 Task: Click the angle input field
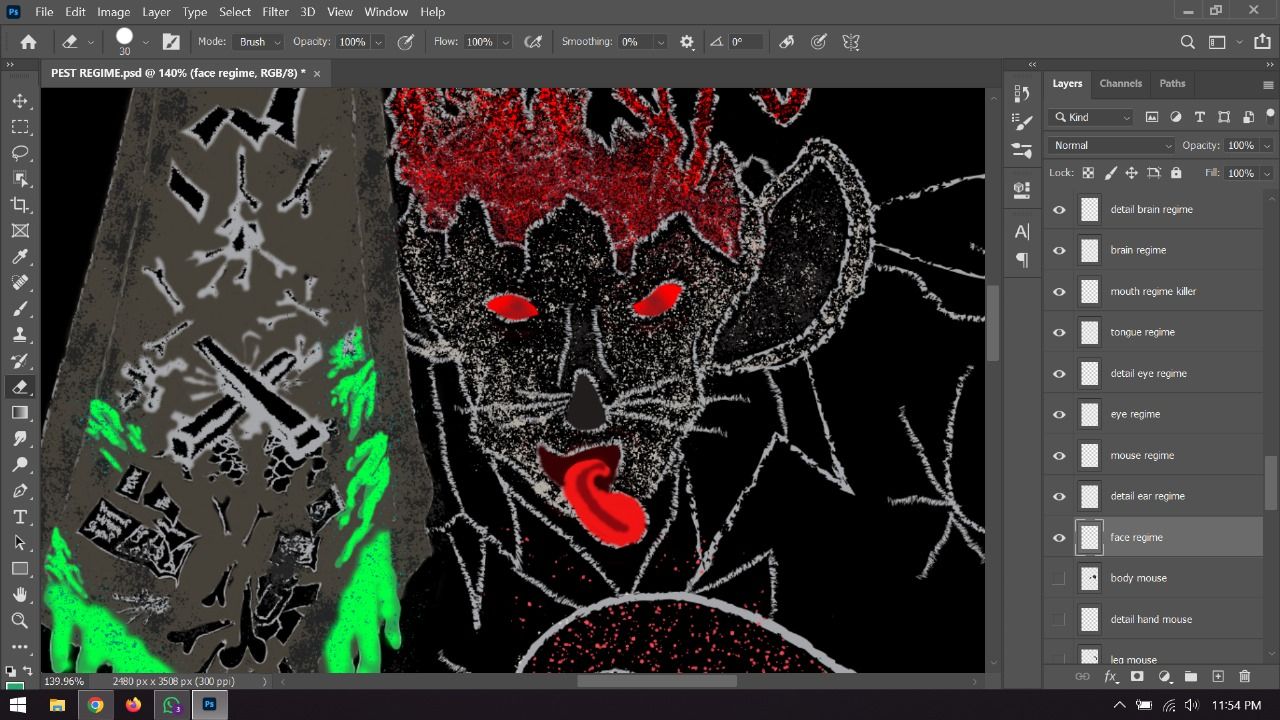pyautogui.click(x=746, y=42)
